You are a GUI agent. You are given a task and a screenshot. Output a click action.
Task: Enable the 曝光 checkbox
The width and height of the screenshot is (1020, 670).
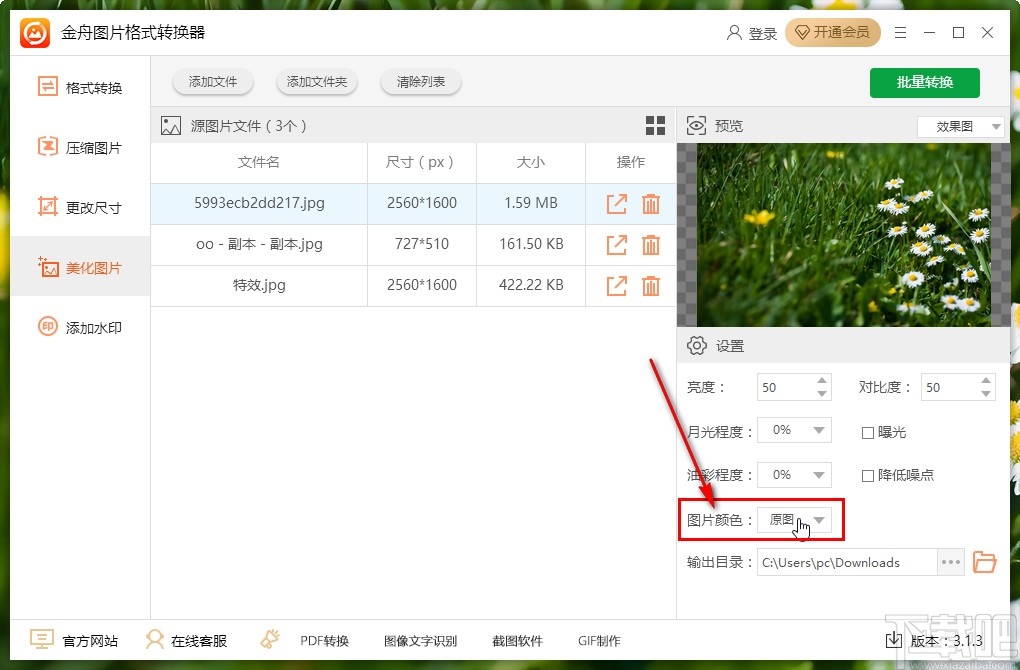pyautogui.click(x=867, y=433)
